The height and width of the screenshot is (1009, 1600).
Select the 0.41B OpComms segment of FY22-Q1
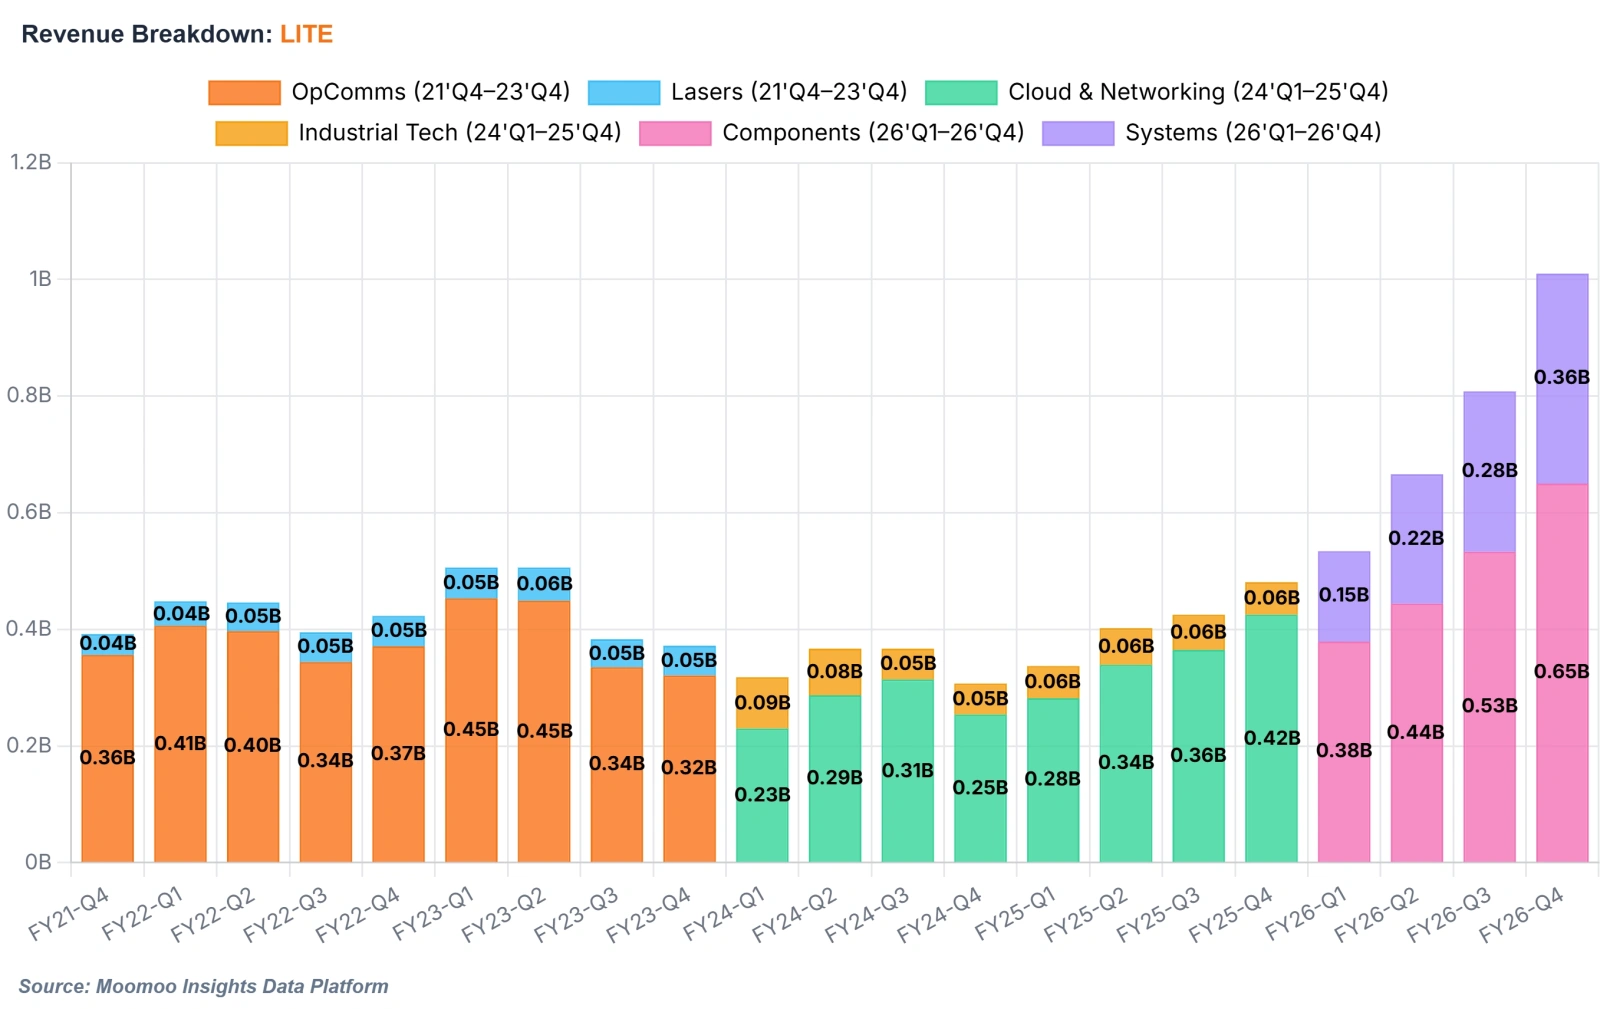point(181,744)
